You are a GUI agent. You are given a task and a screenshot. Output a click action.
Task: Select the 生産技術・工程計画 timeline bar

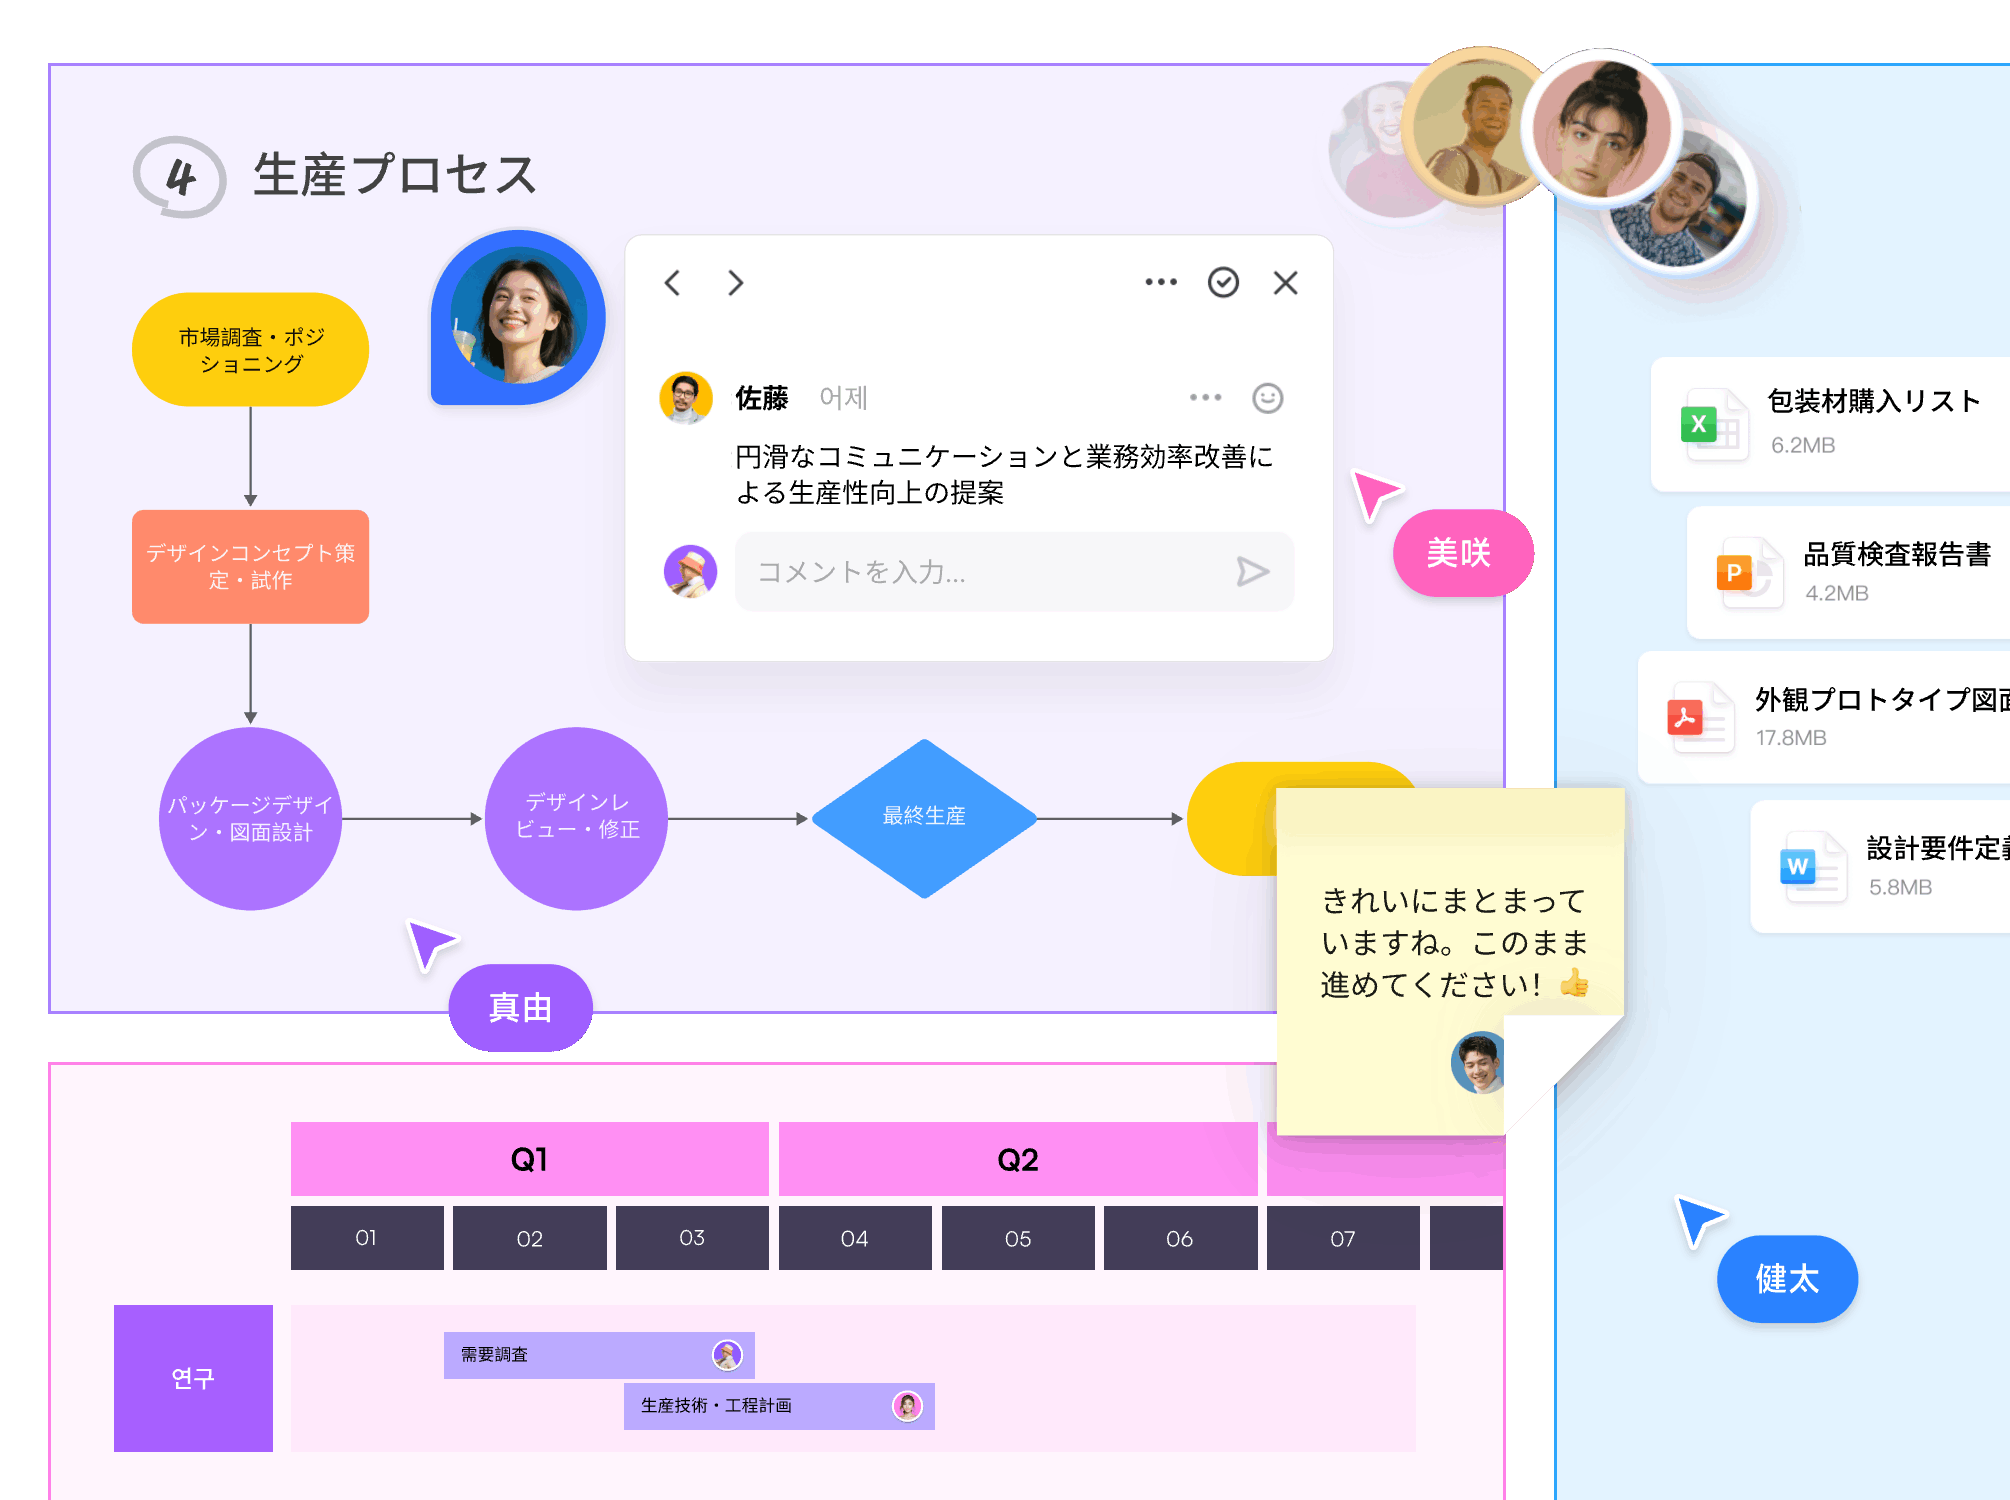[x=779, y=1406]
